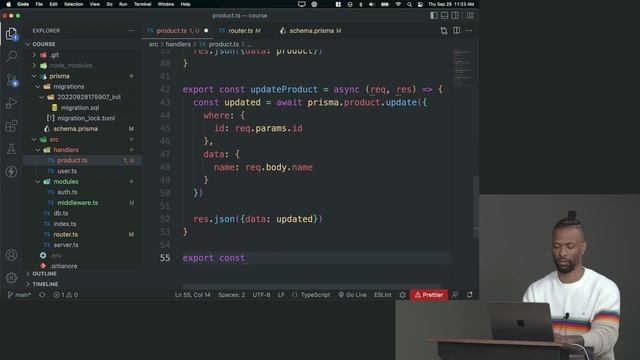Open migration_lock.toml file

86,118
